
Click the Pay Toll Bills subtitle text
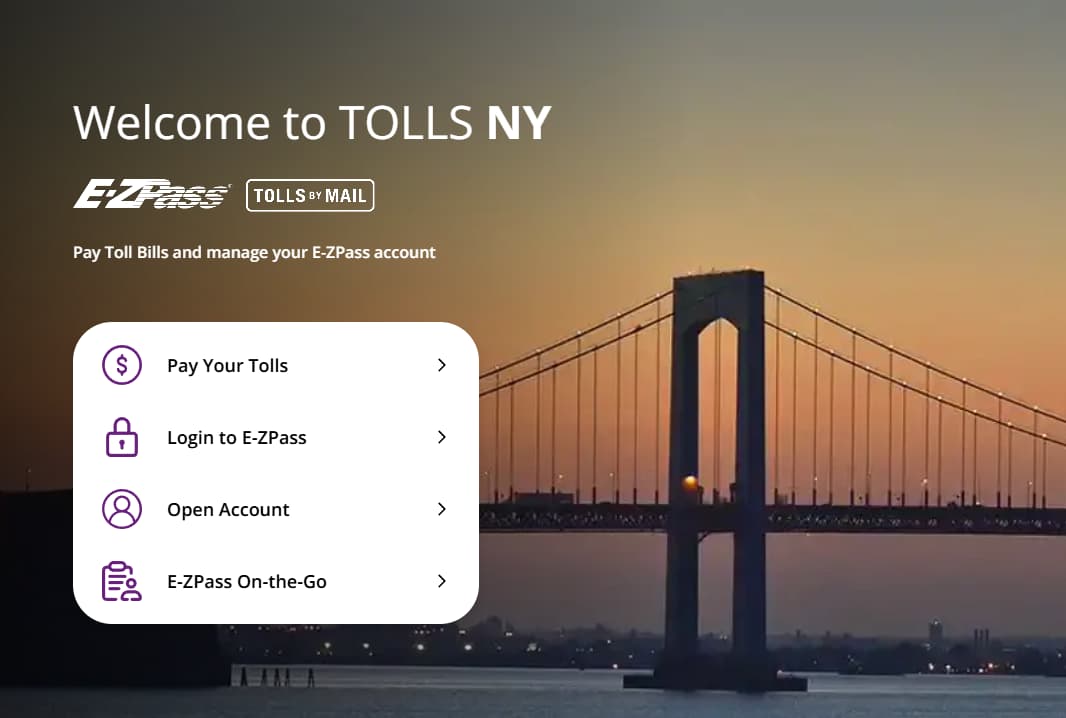(x=254, y=252)
